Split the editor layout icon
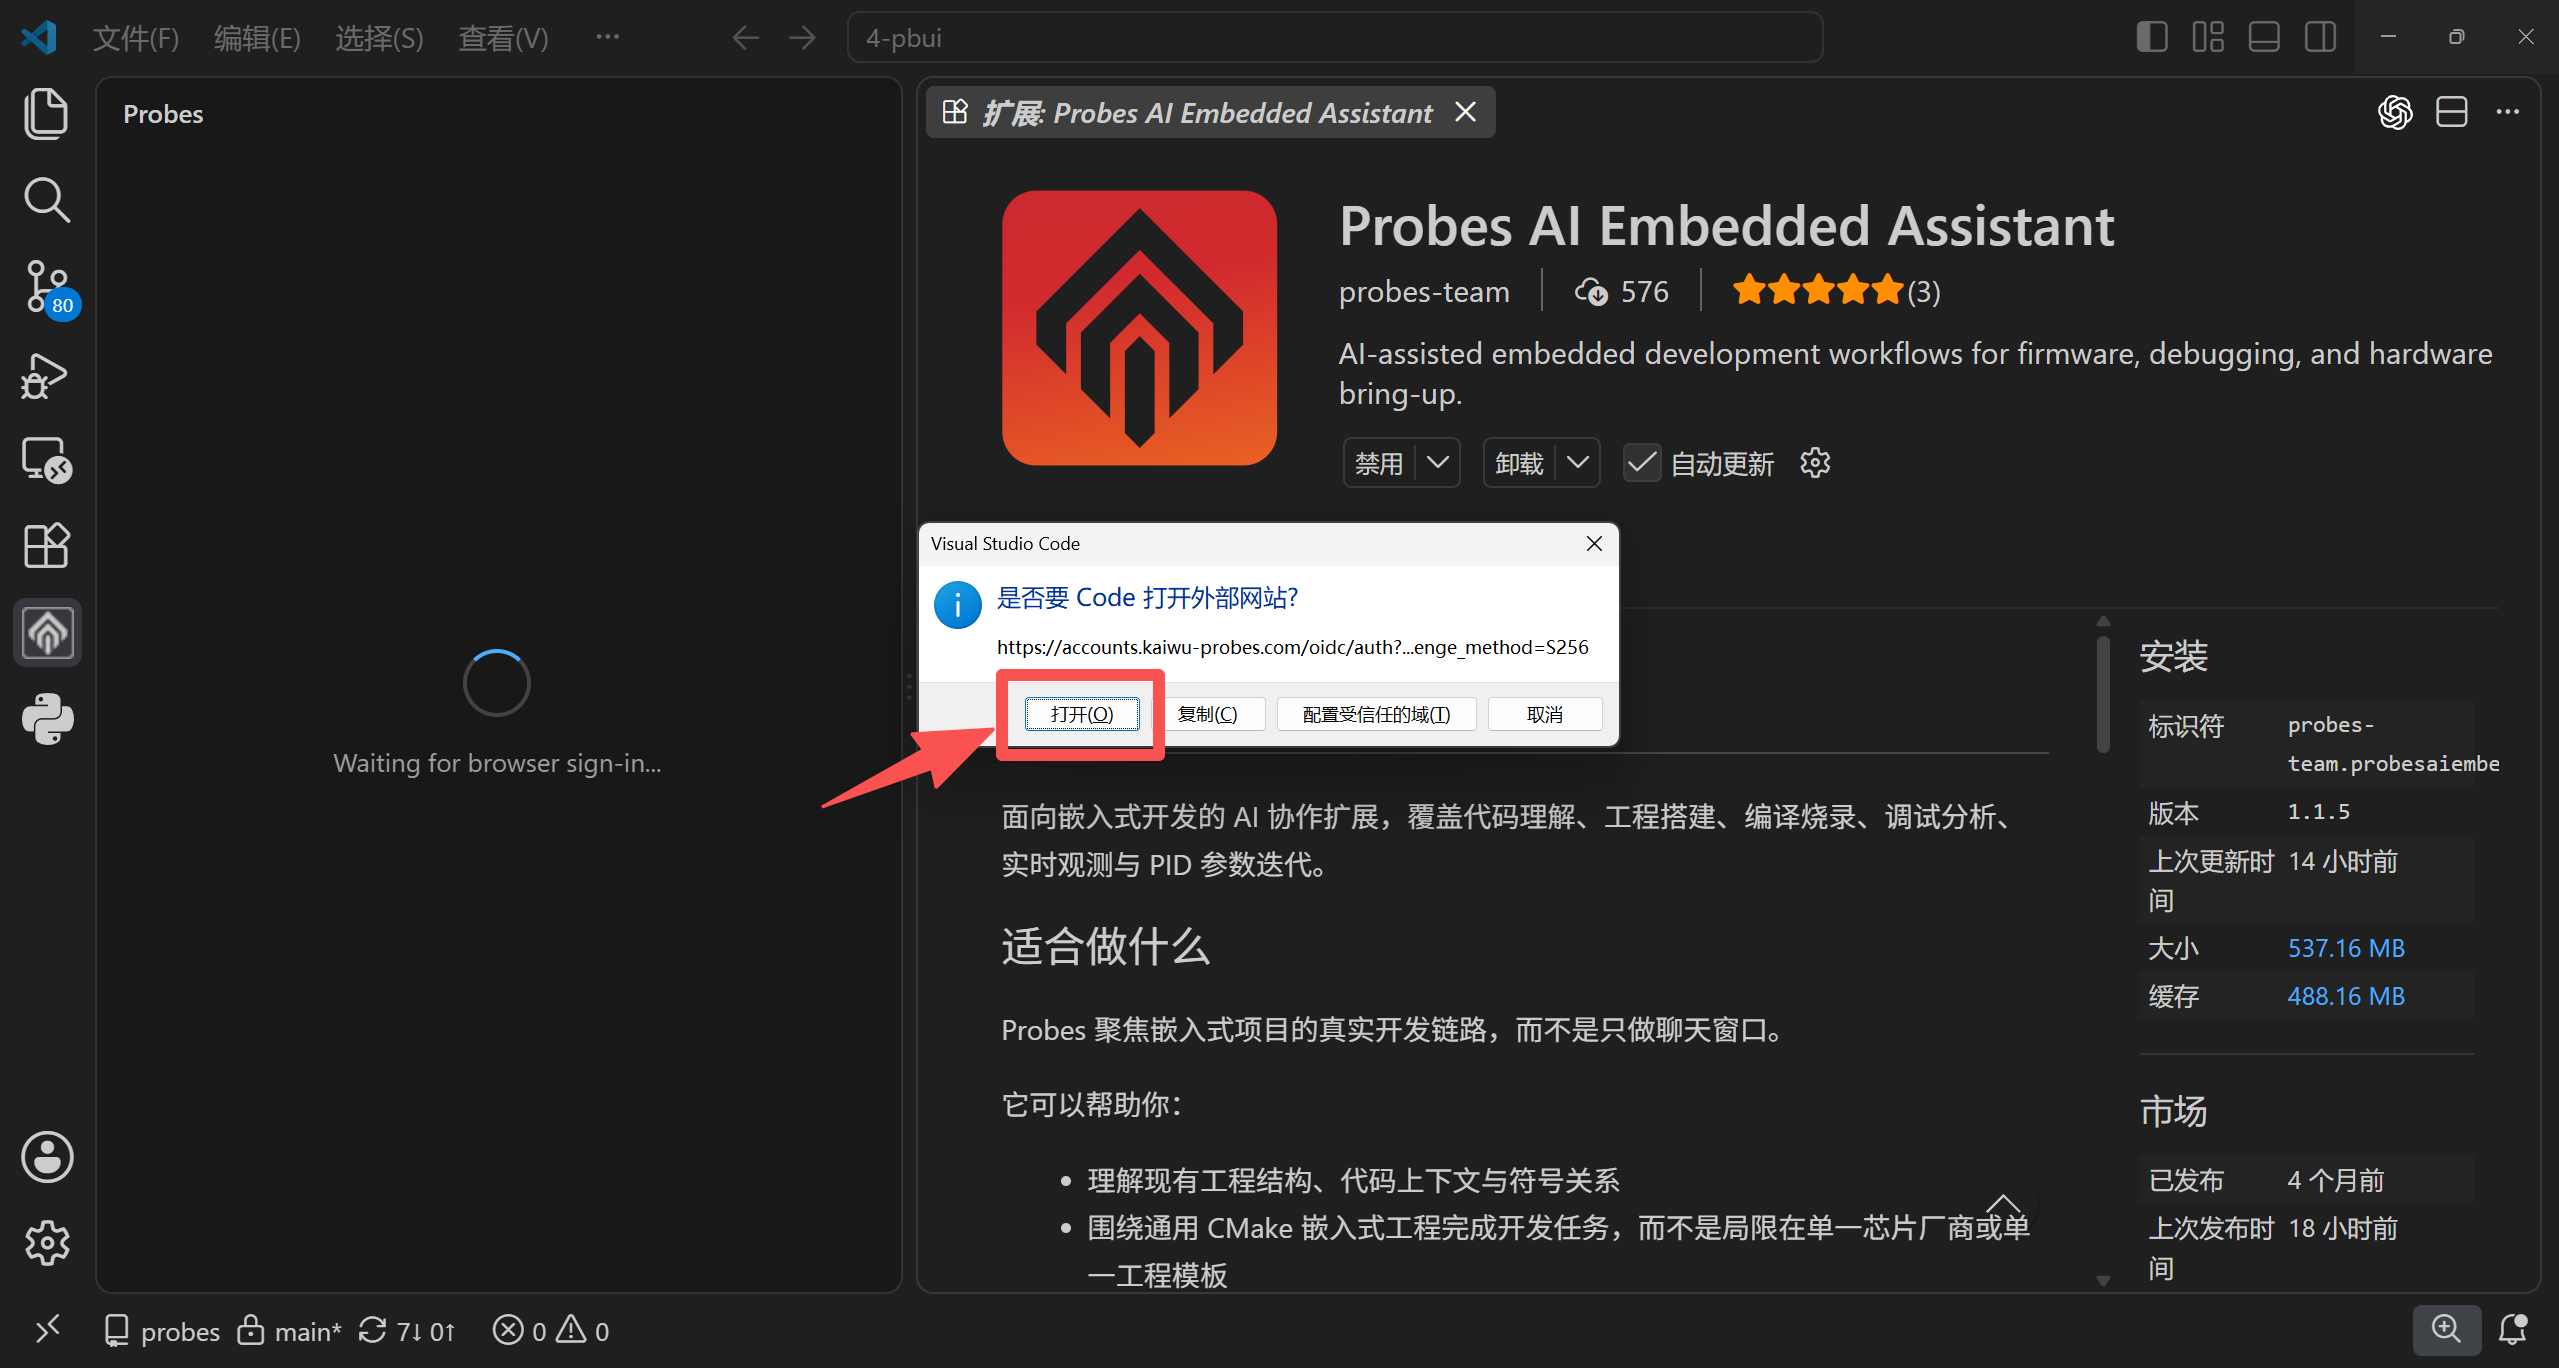The width and height of the screenshot is (2559, 1368). [2451, 112]
